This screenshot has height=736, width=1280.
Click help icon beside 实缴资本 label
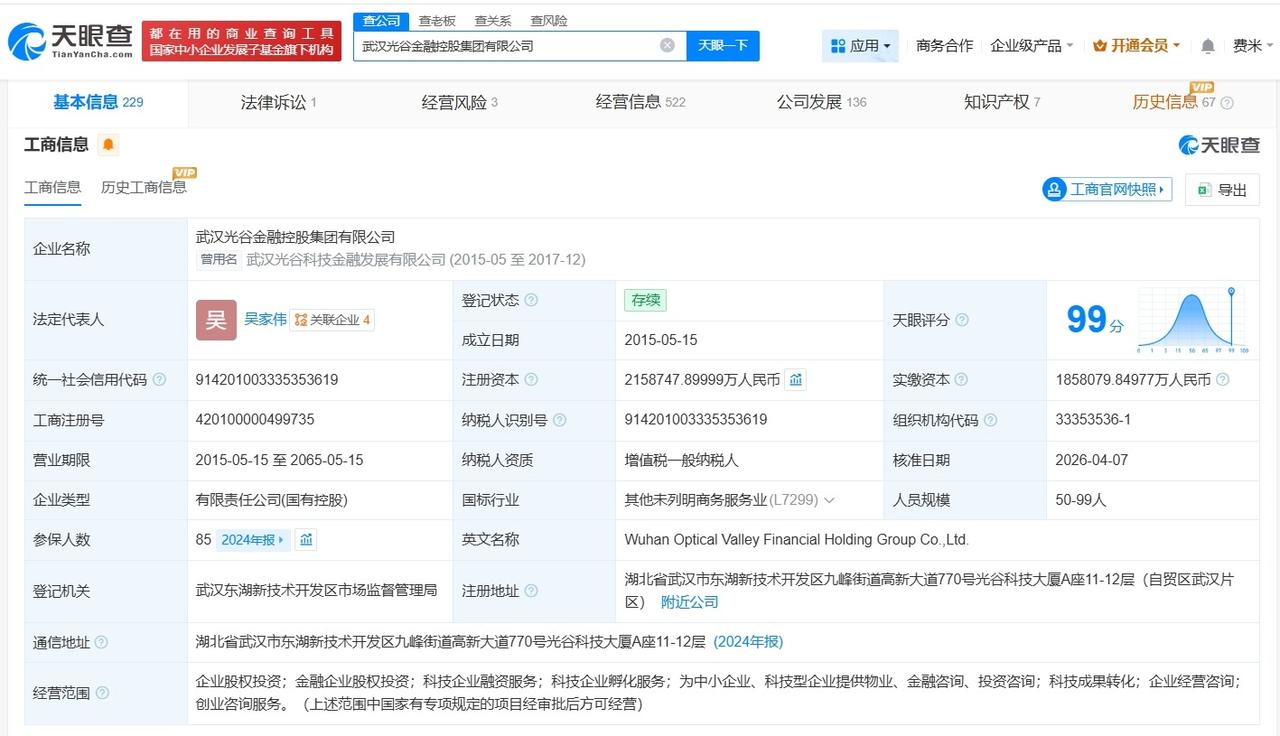[x=961, y=380]
